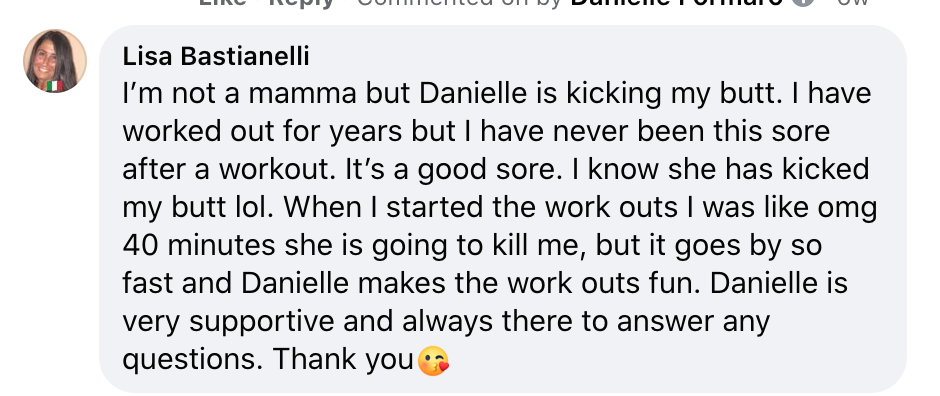Click the words "40 minutes" in the comment

[199, 246]
